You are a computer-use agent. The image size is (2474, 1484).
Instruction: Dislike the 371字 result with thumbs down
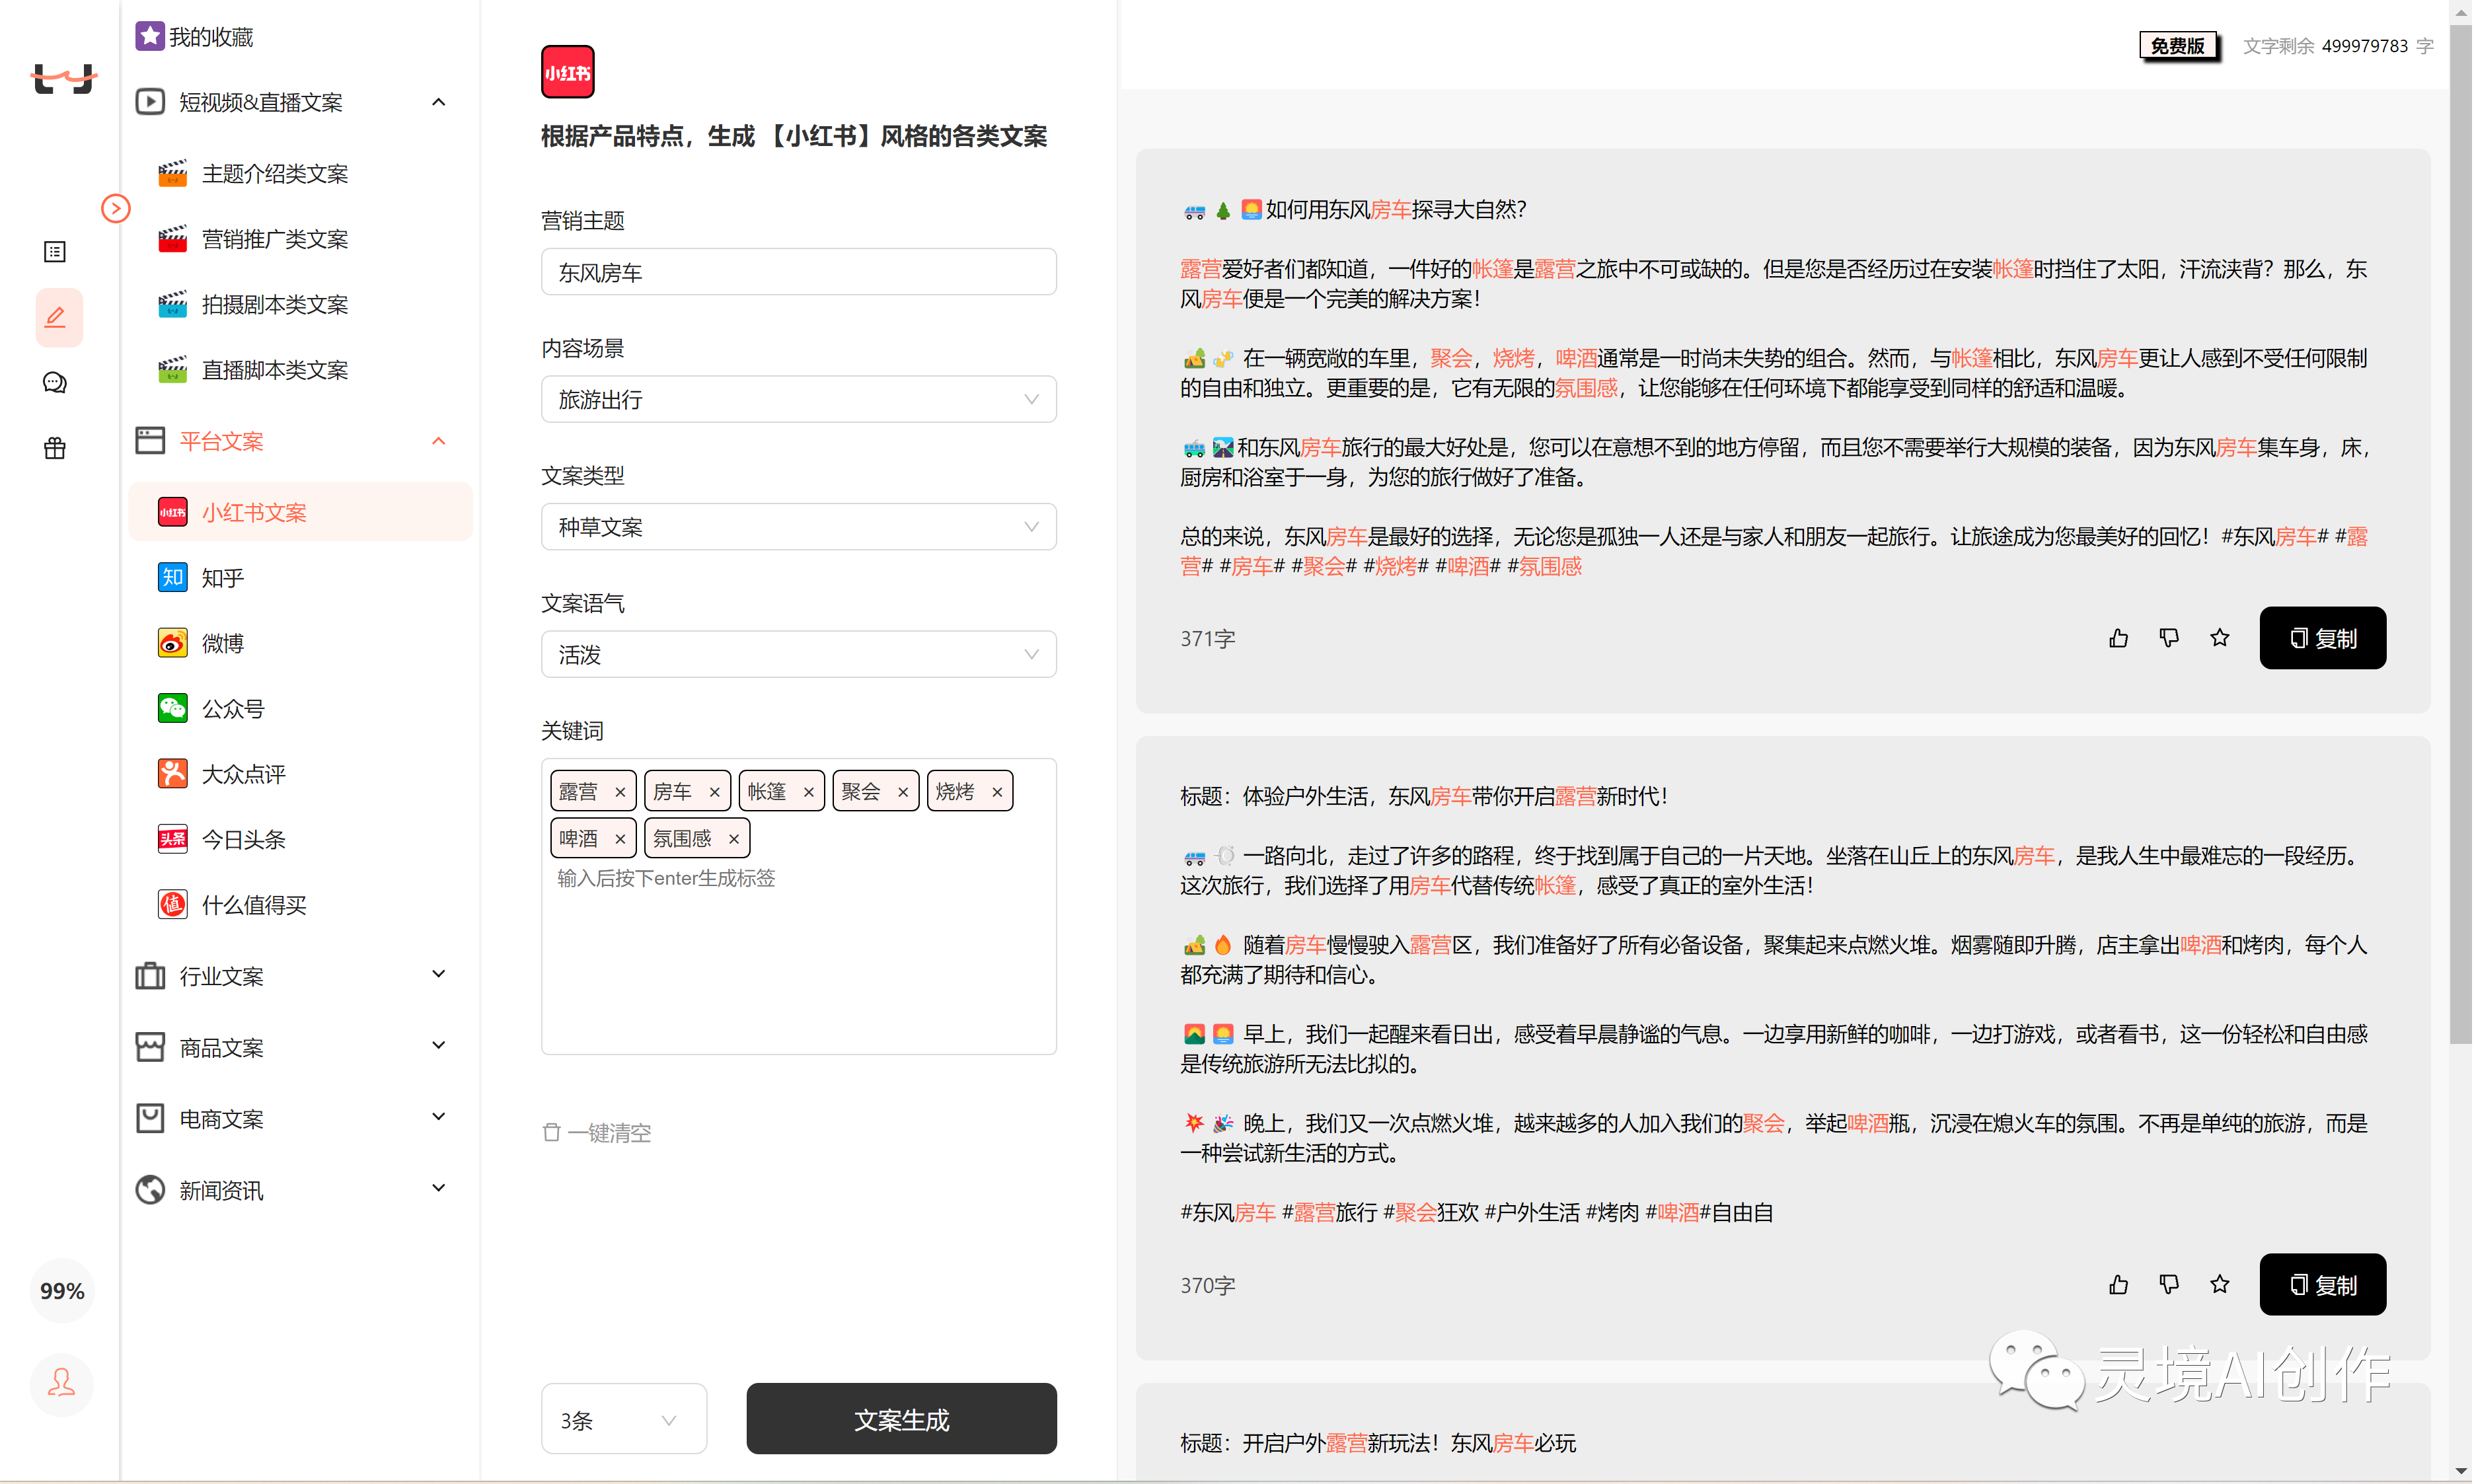pyautogui.click(x=2169, y=638)
